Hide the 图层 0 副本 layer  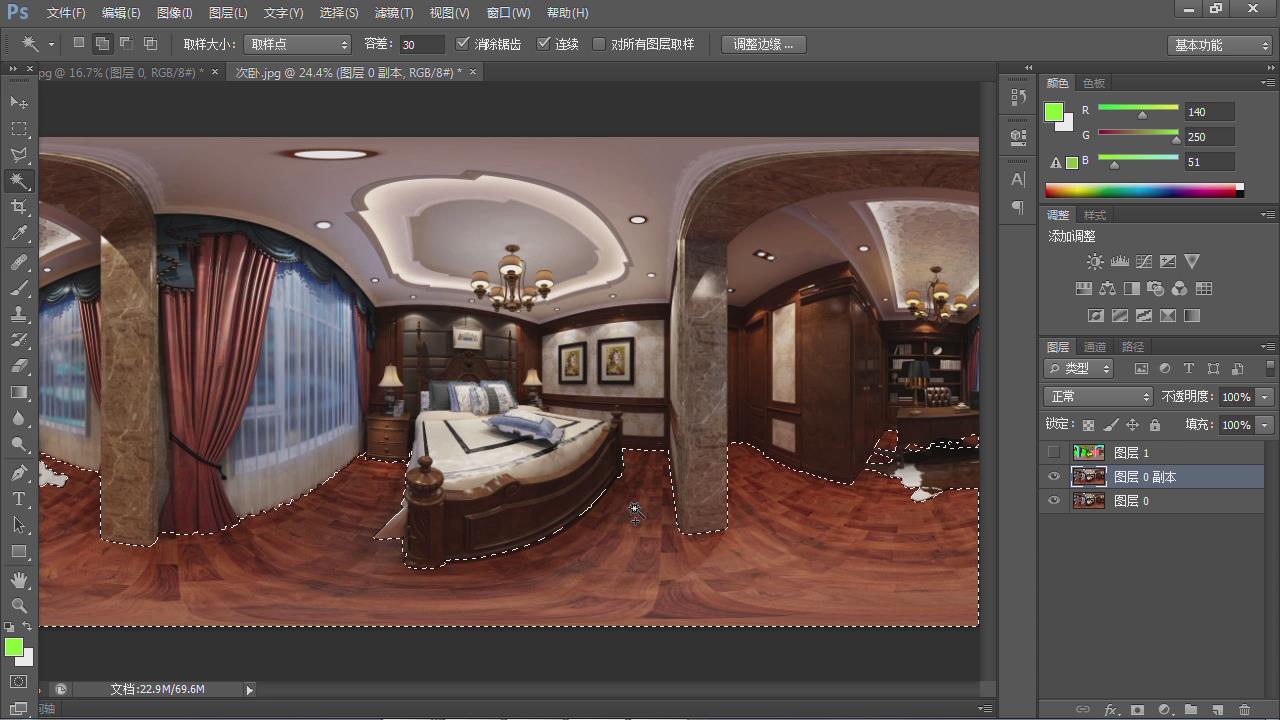pos(1053,477)
